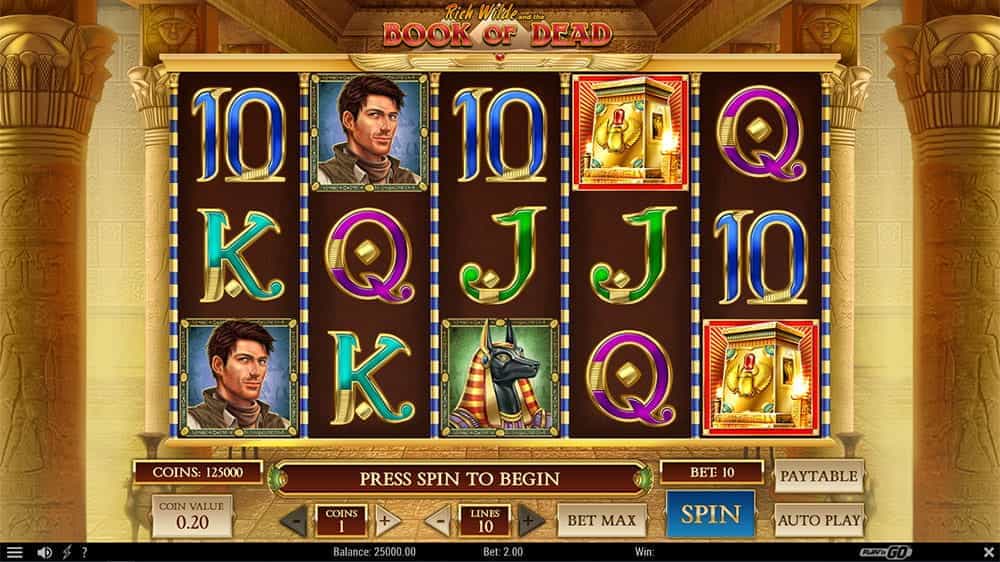This screenshot has width=1000, height=562.
Task: Click the Play'n GO logo
Action: point(886,552)
